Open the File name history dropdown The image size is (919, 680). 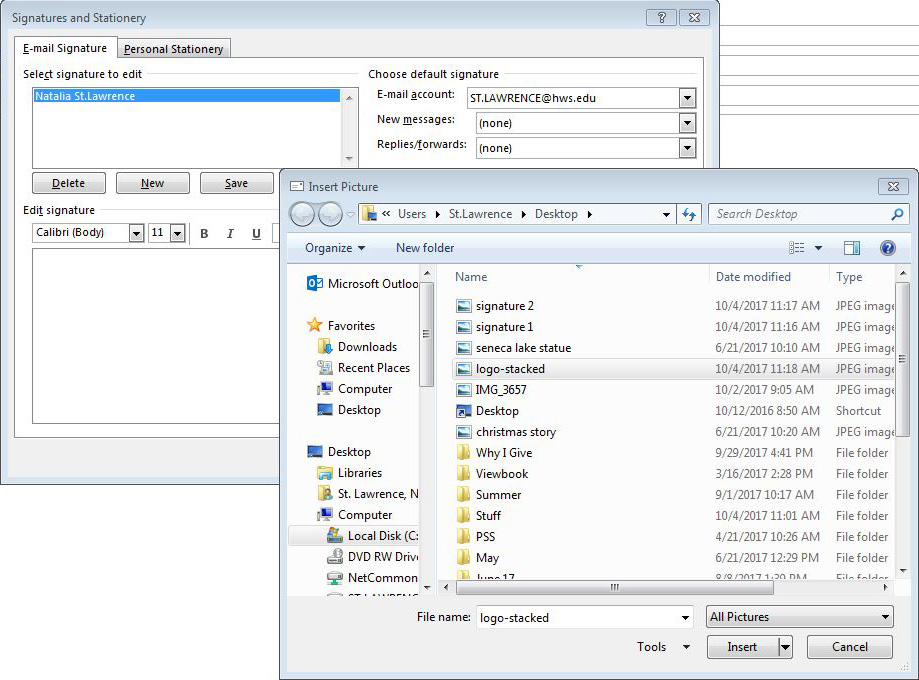pos(685,617)
